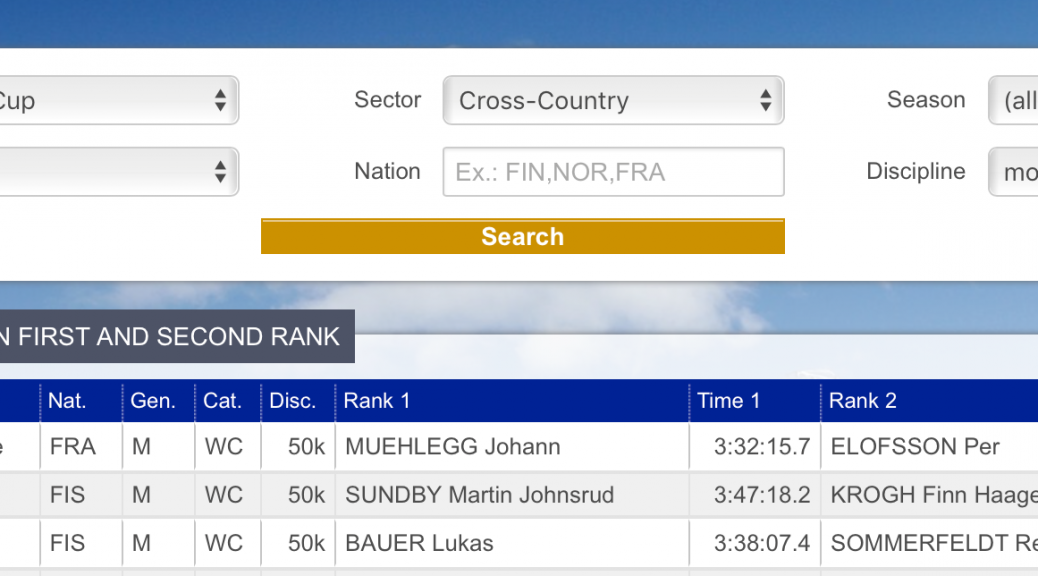Sort by the Time 1 column header
Image resolution: width=1038 pixels, height=576 pixels.
[729, 401]
